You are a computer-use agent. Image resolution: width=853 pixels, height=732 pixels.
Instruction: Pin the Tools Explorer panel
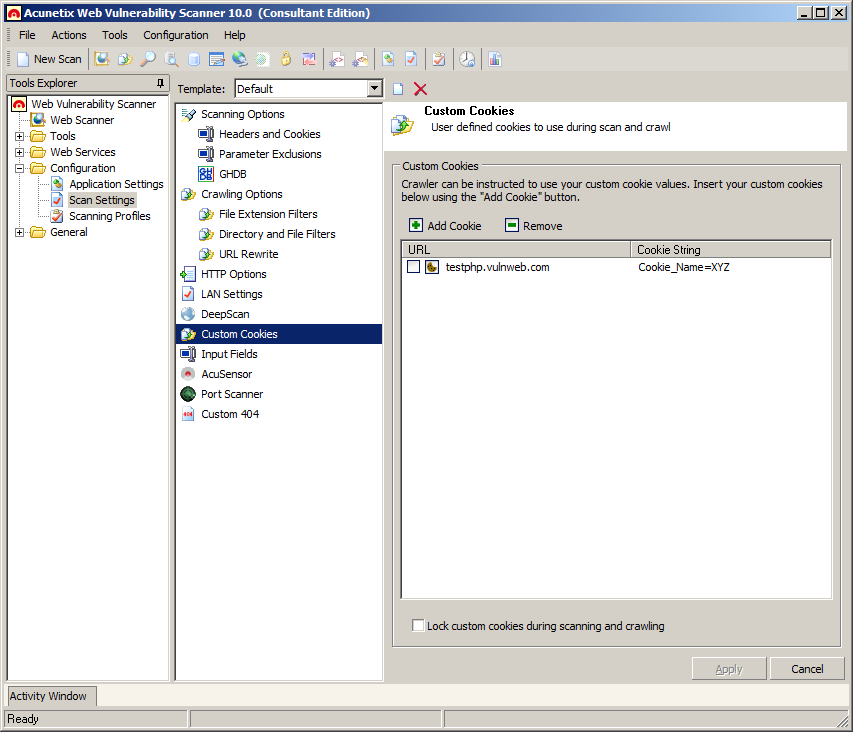click(x=160, y=83)
